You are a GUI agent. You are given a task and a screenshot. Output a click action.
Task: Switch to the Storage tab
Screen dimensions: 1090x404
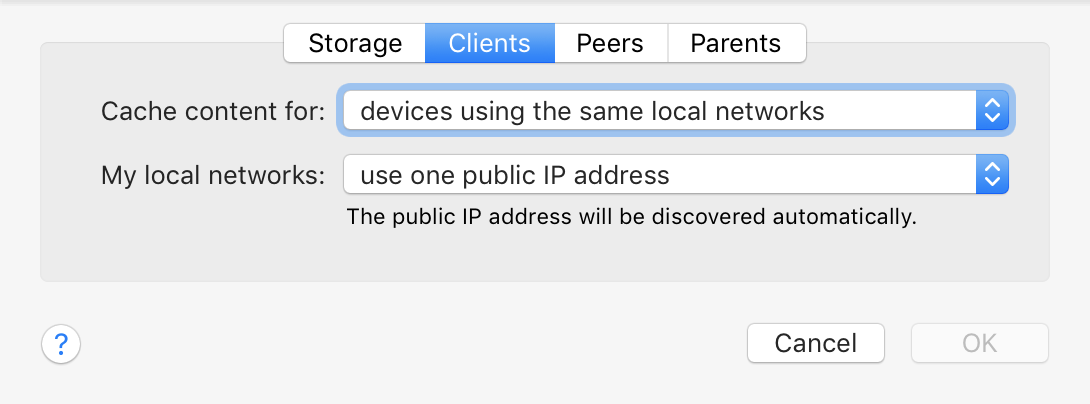[x=355, y=43]
